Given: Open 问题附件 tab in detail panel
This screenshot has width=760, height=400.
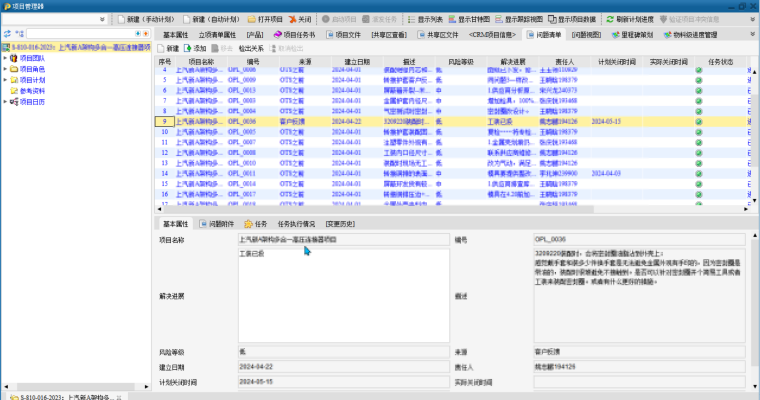Looking at the screenshot, I should pyautogui.click(x=217, y=224).
